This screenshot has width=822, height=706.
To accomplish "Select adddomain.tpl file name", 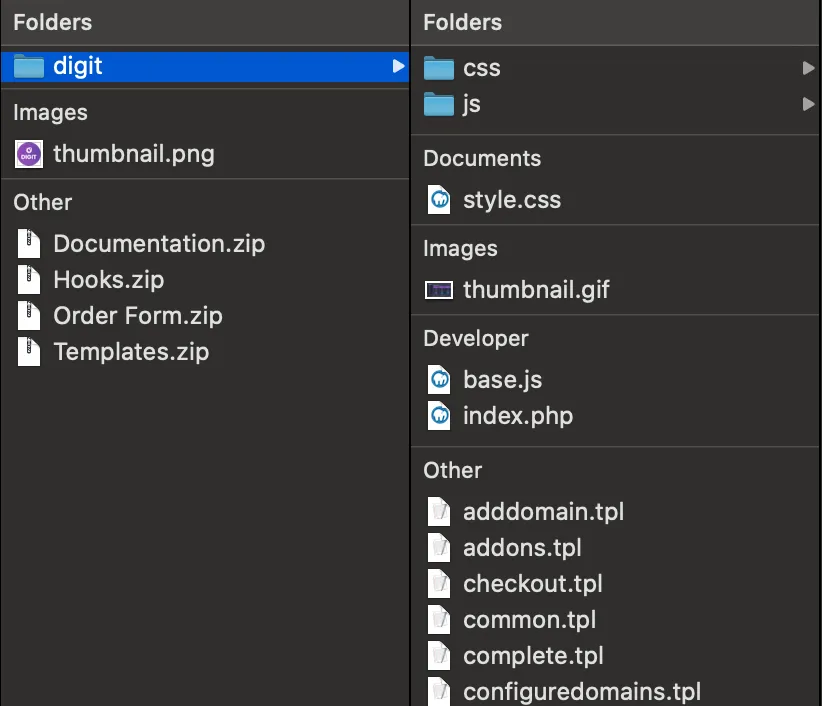I will [x=544, y=512].
